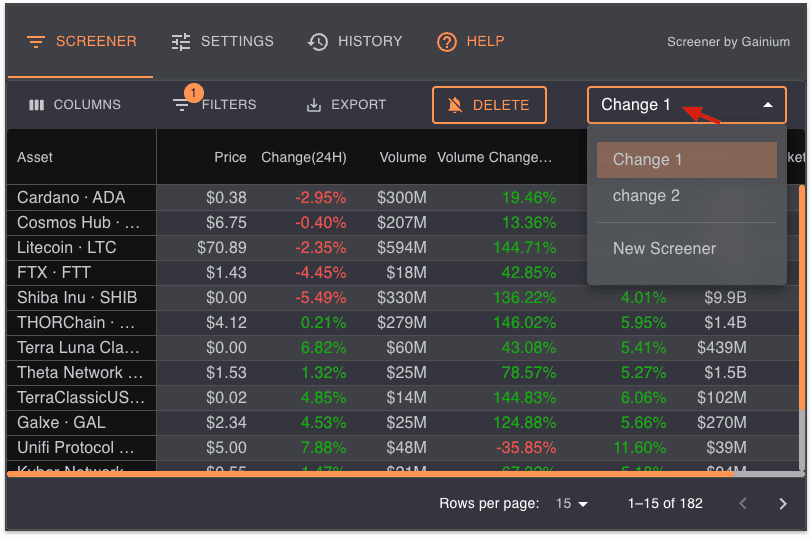Switch to the Settings tab
Viewport: 812px width, 538px height.
[222, 42]
